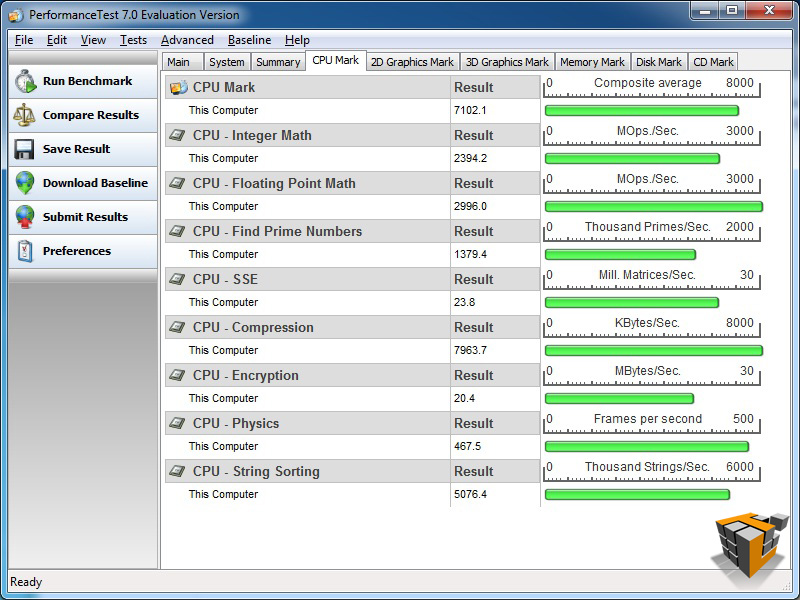Click the chip icon beside CPU - Encryption
Image resolution: width=800 pixels, height=600 pixels.
tap(177, 375)
